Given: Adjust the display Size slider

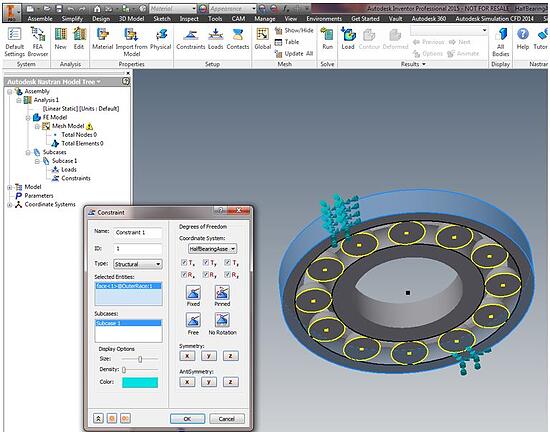Looking at the screenshot, I should point(140,359).
